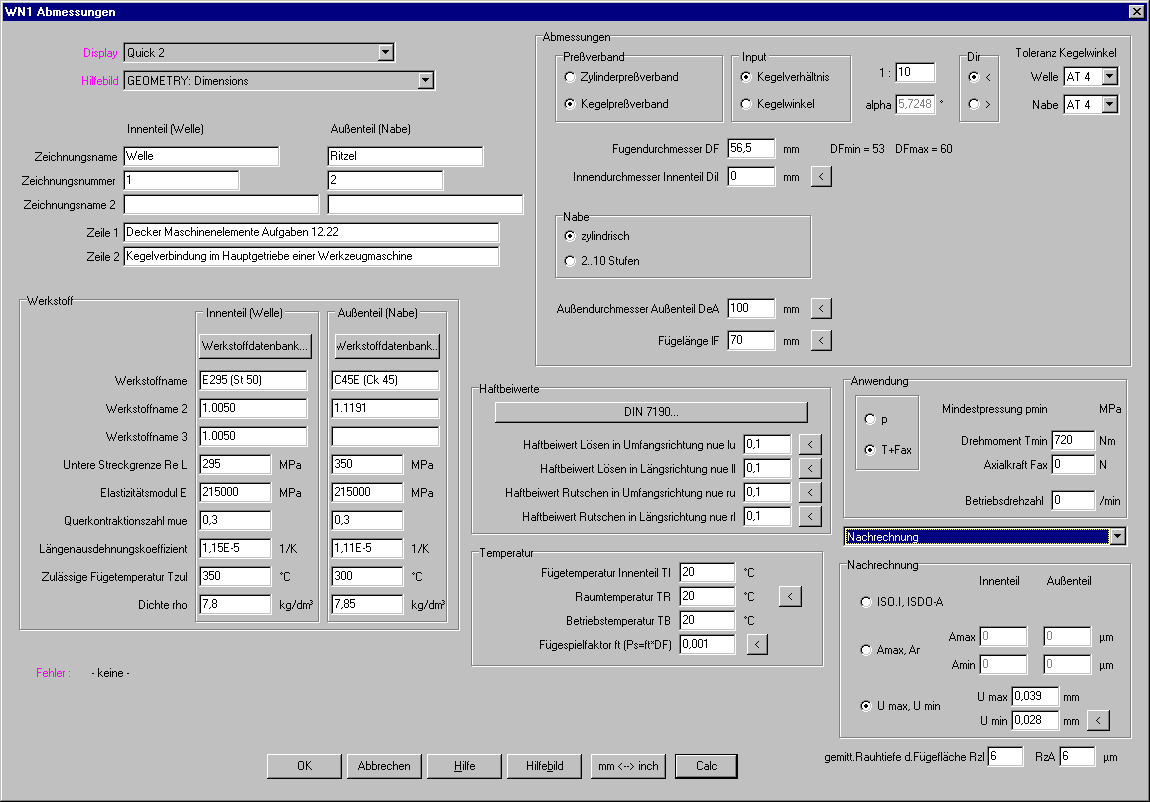The width and height of the screenshot is (1150, 802).
Task: Click the '<' button beside Innendurchmesser Innenteil DiI
Action: point(820,177)
